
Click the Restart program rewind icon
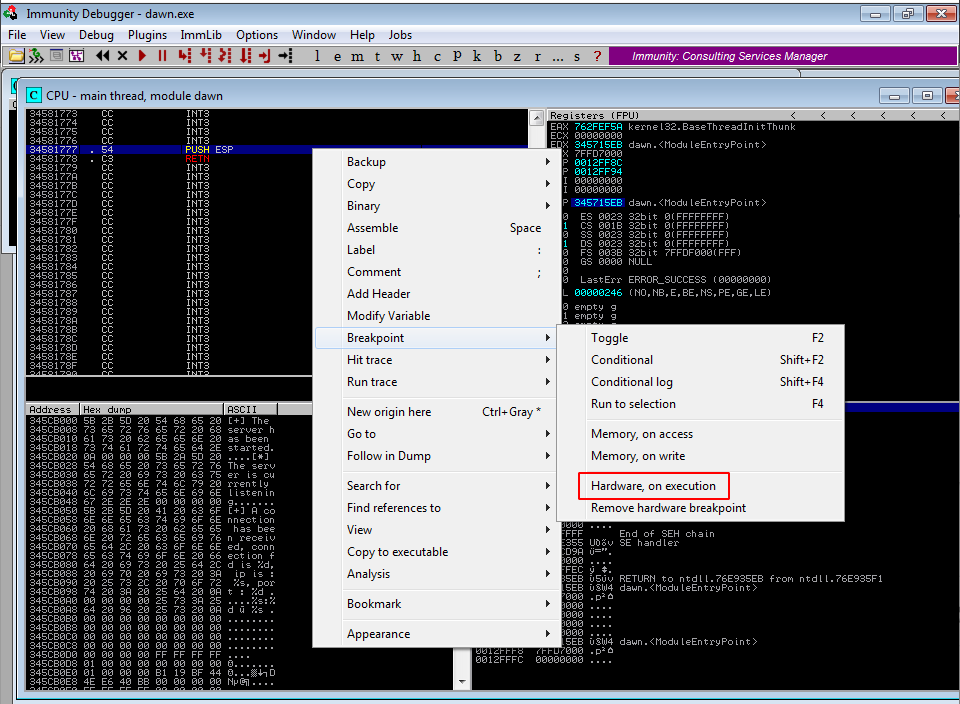pyautogui.click(x=102, y=56)
